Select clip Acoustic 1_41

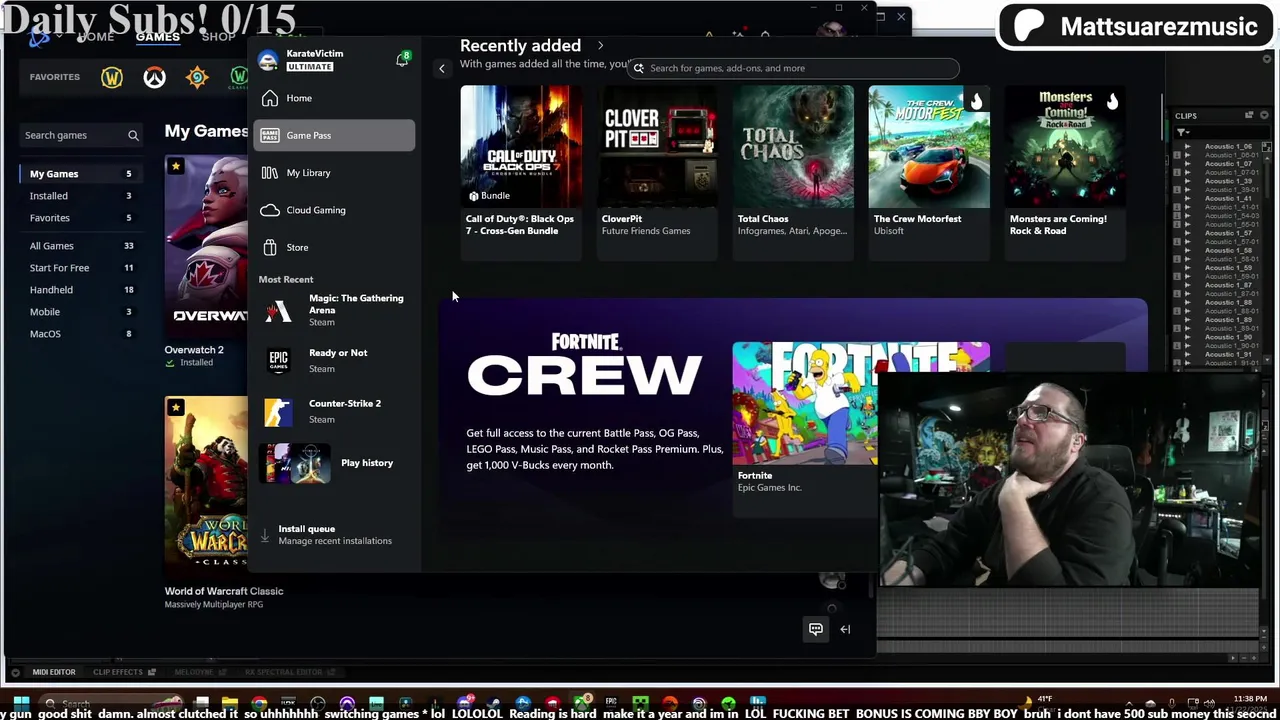point(1228,198)
